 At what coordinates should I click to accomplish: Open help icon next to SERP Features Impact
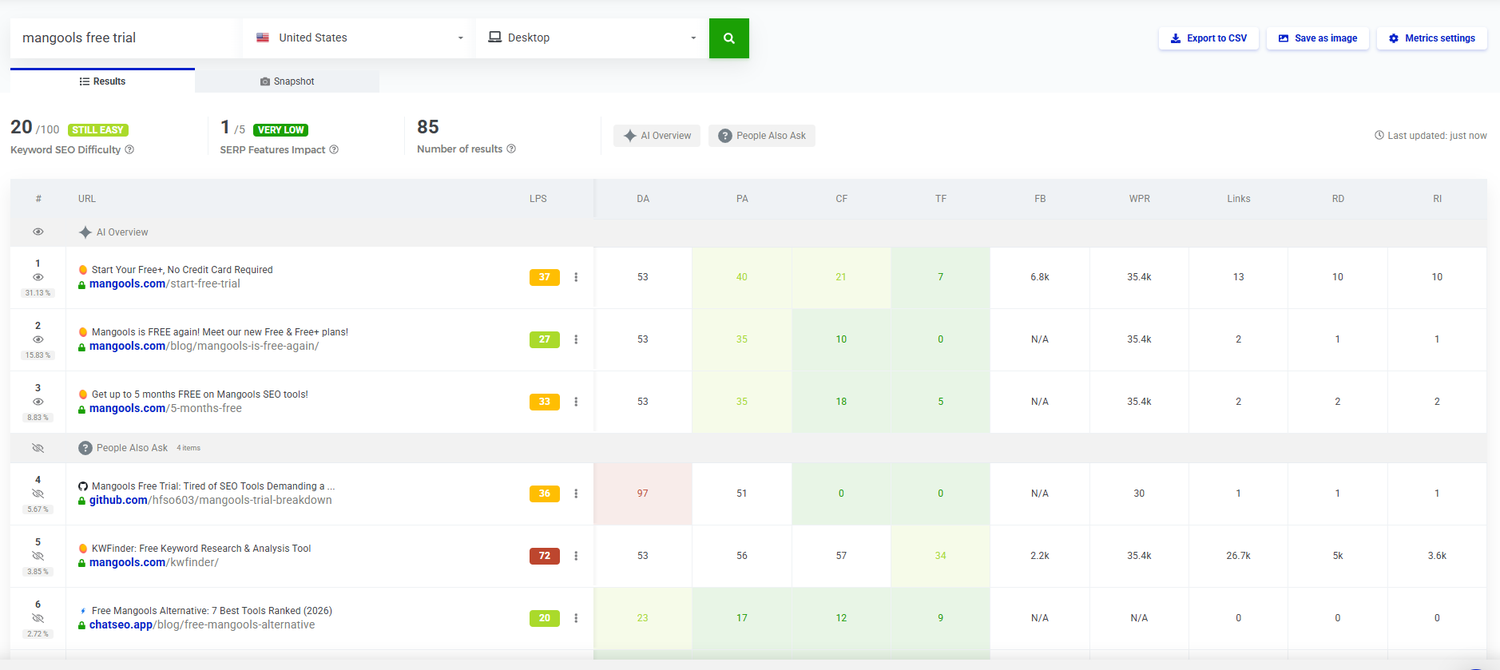334,150
